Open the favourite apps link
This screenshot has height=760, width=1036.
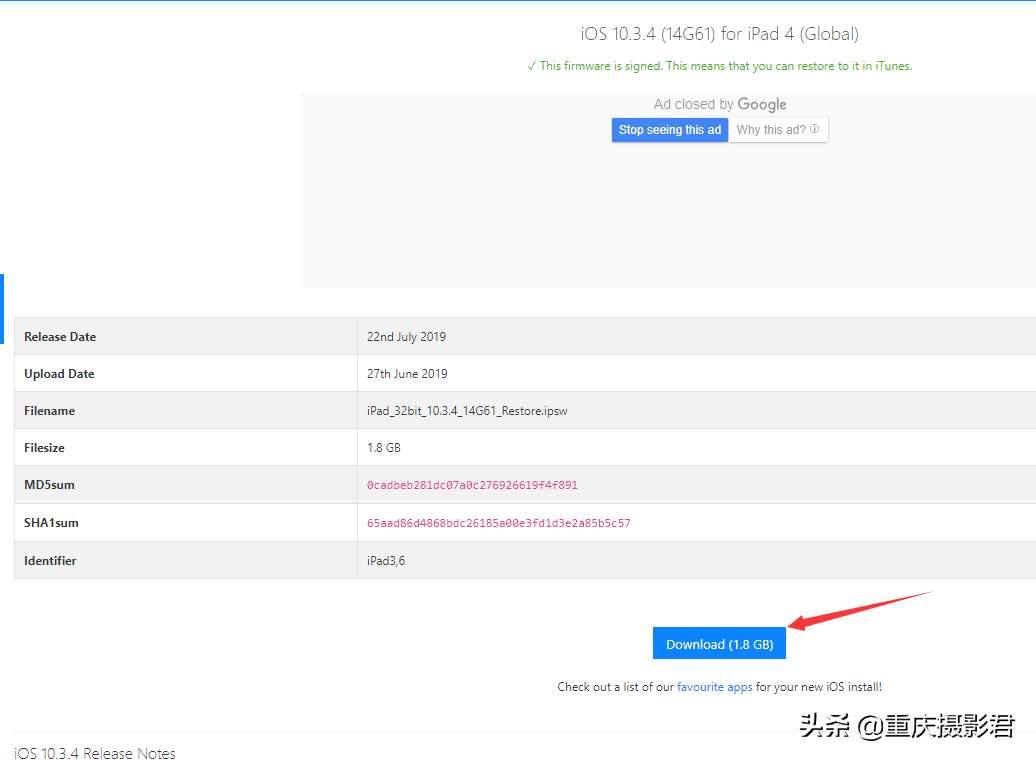click(x=714, y=687)
